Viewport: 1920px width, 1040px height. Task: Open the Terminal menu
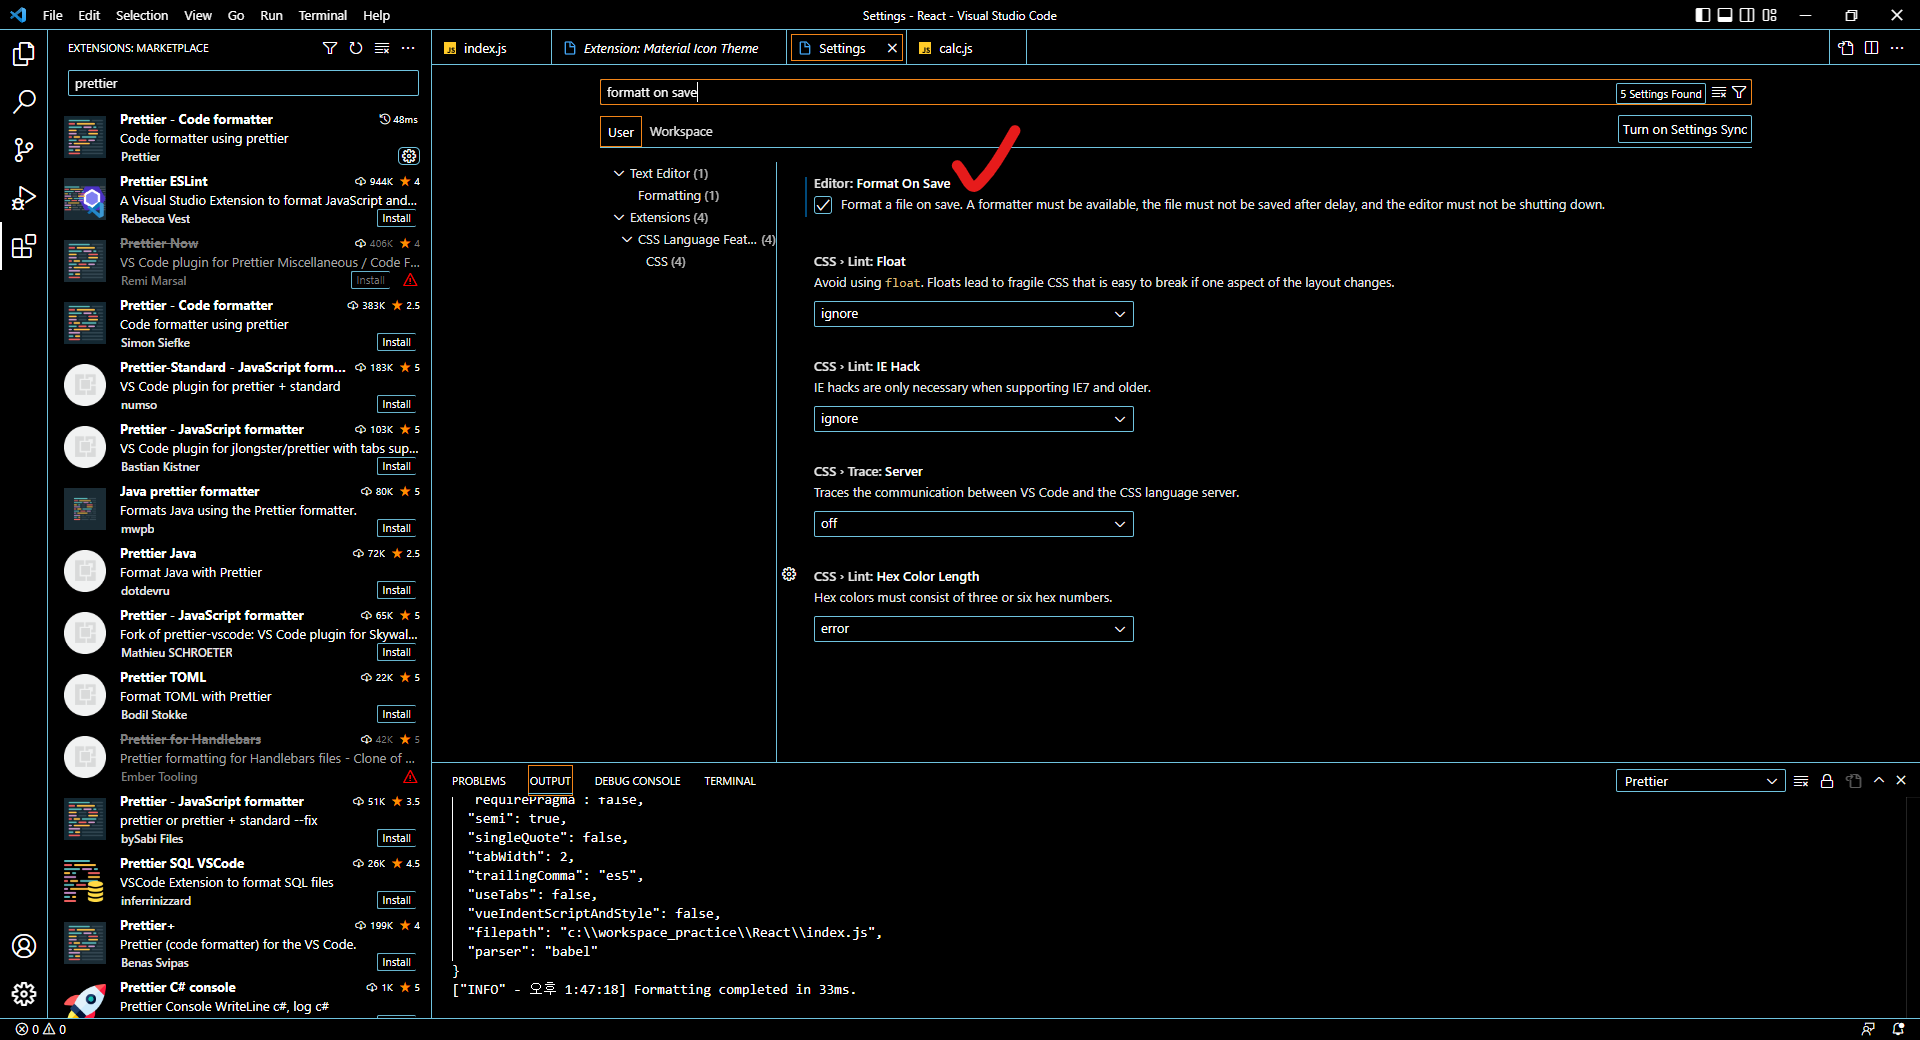click(x=323, y=15)
